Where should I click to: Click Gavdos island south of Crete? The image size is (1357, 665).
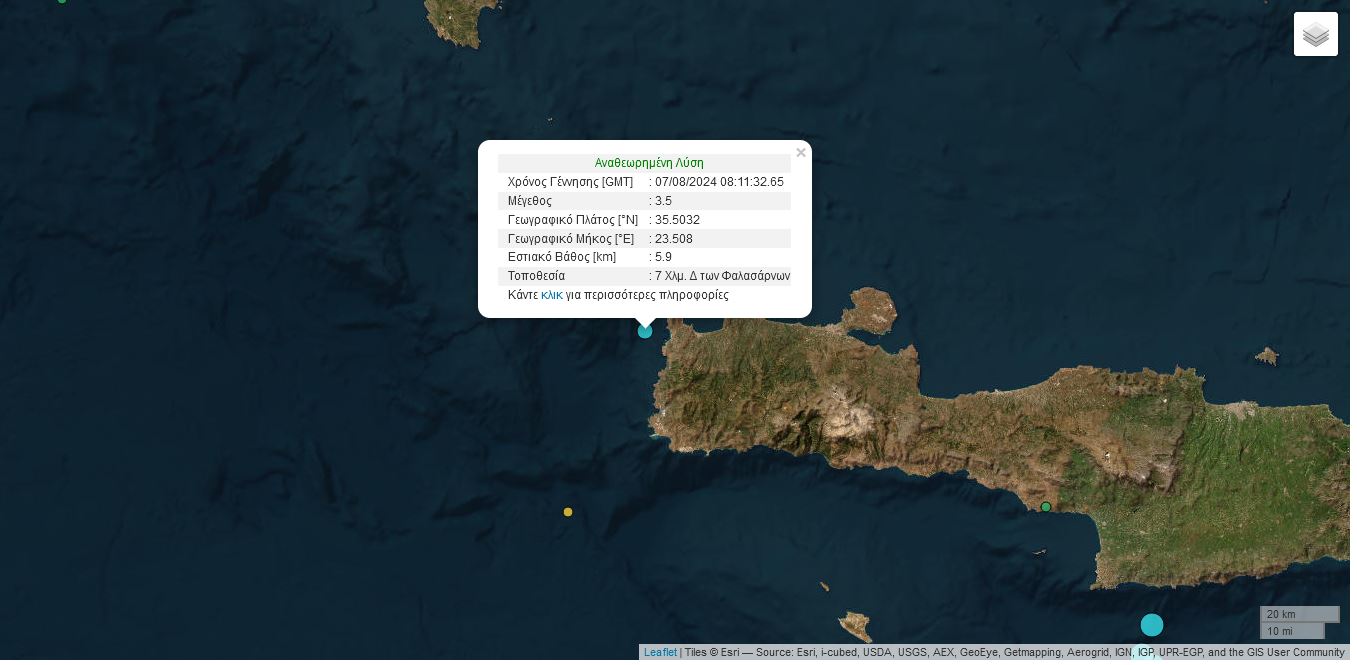pyautogui.click(x=855, y=625)
